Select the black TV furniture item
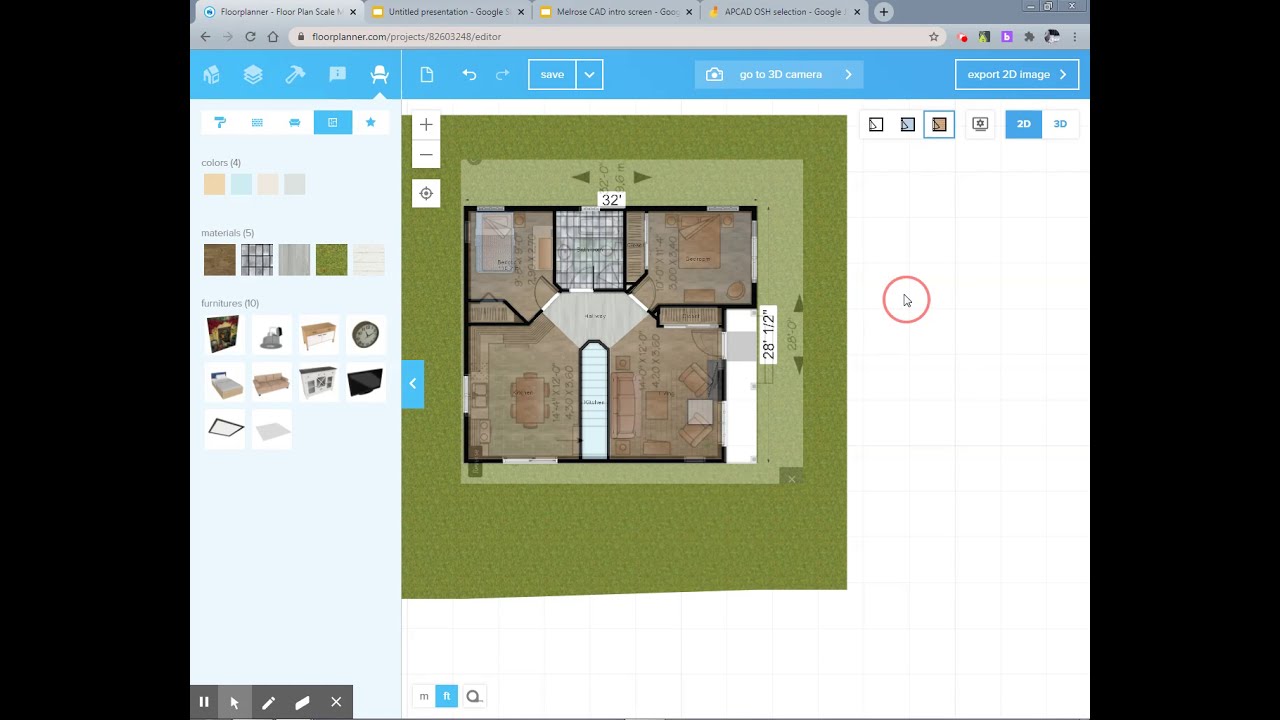The height and width of the screenshot is (720, 1280). (366, 383)
